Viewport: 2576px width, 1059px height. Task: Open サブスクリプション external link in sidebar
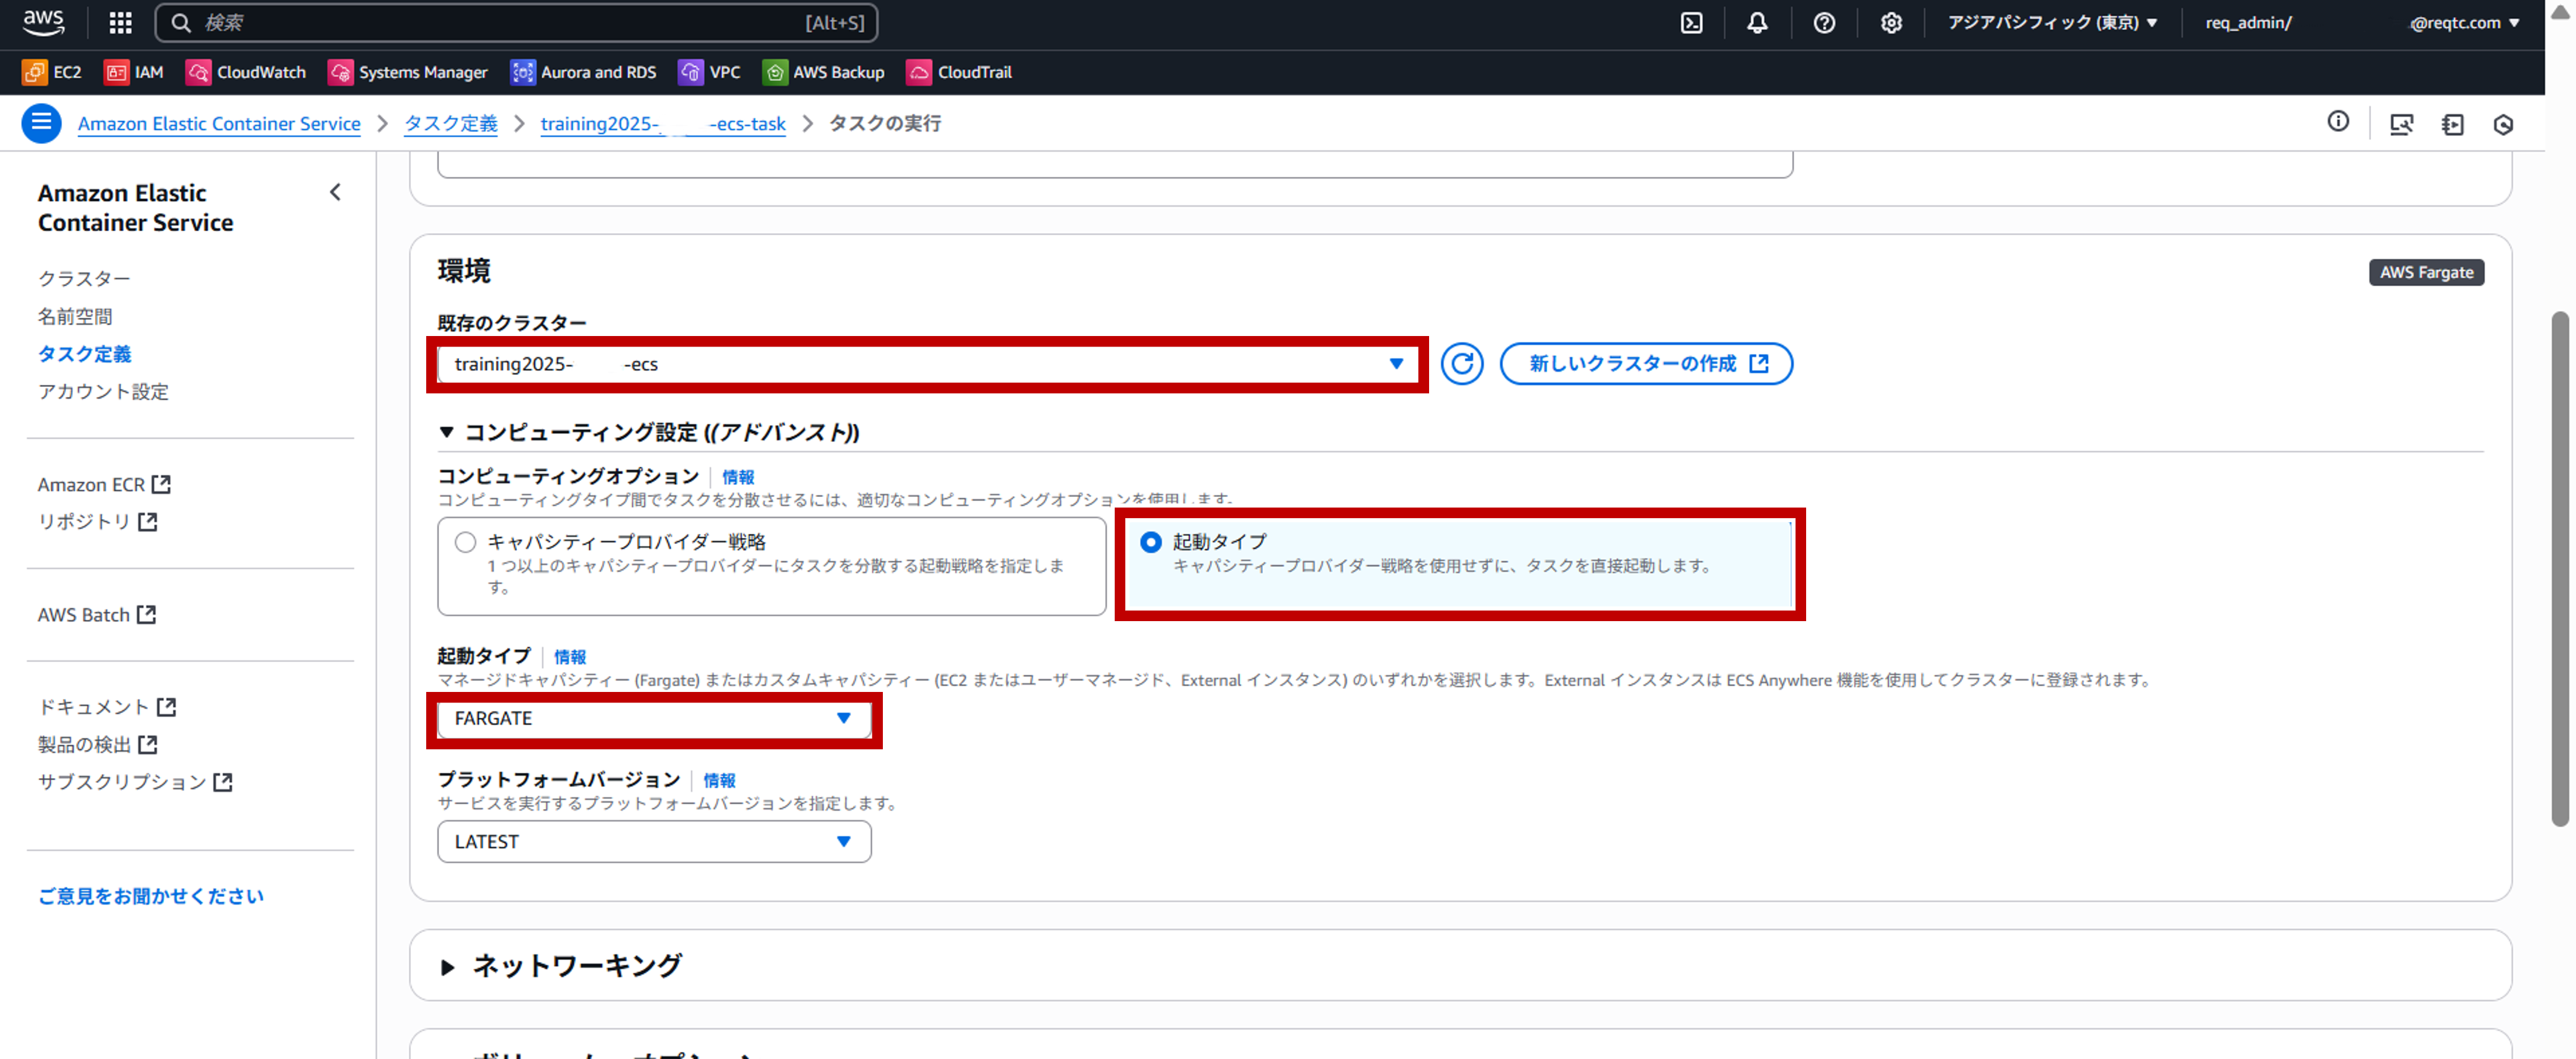(x=135, y=782)
